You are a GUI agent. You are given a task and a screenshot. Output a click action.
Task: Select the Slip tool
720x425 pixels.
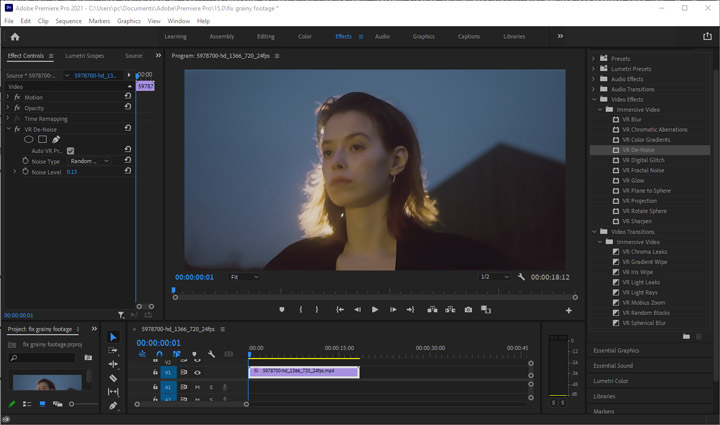(113, 391)
